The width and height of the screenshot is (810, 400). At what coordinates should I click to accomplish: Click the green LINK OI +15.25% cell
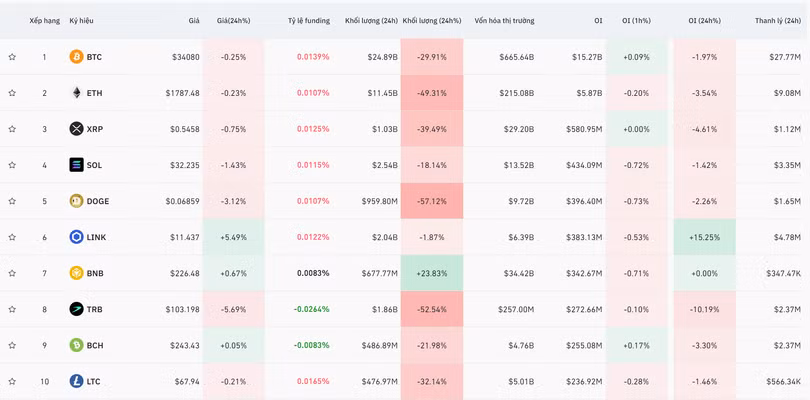pyautogui.click(x=704, y=237)
